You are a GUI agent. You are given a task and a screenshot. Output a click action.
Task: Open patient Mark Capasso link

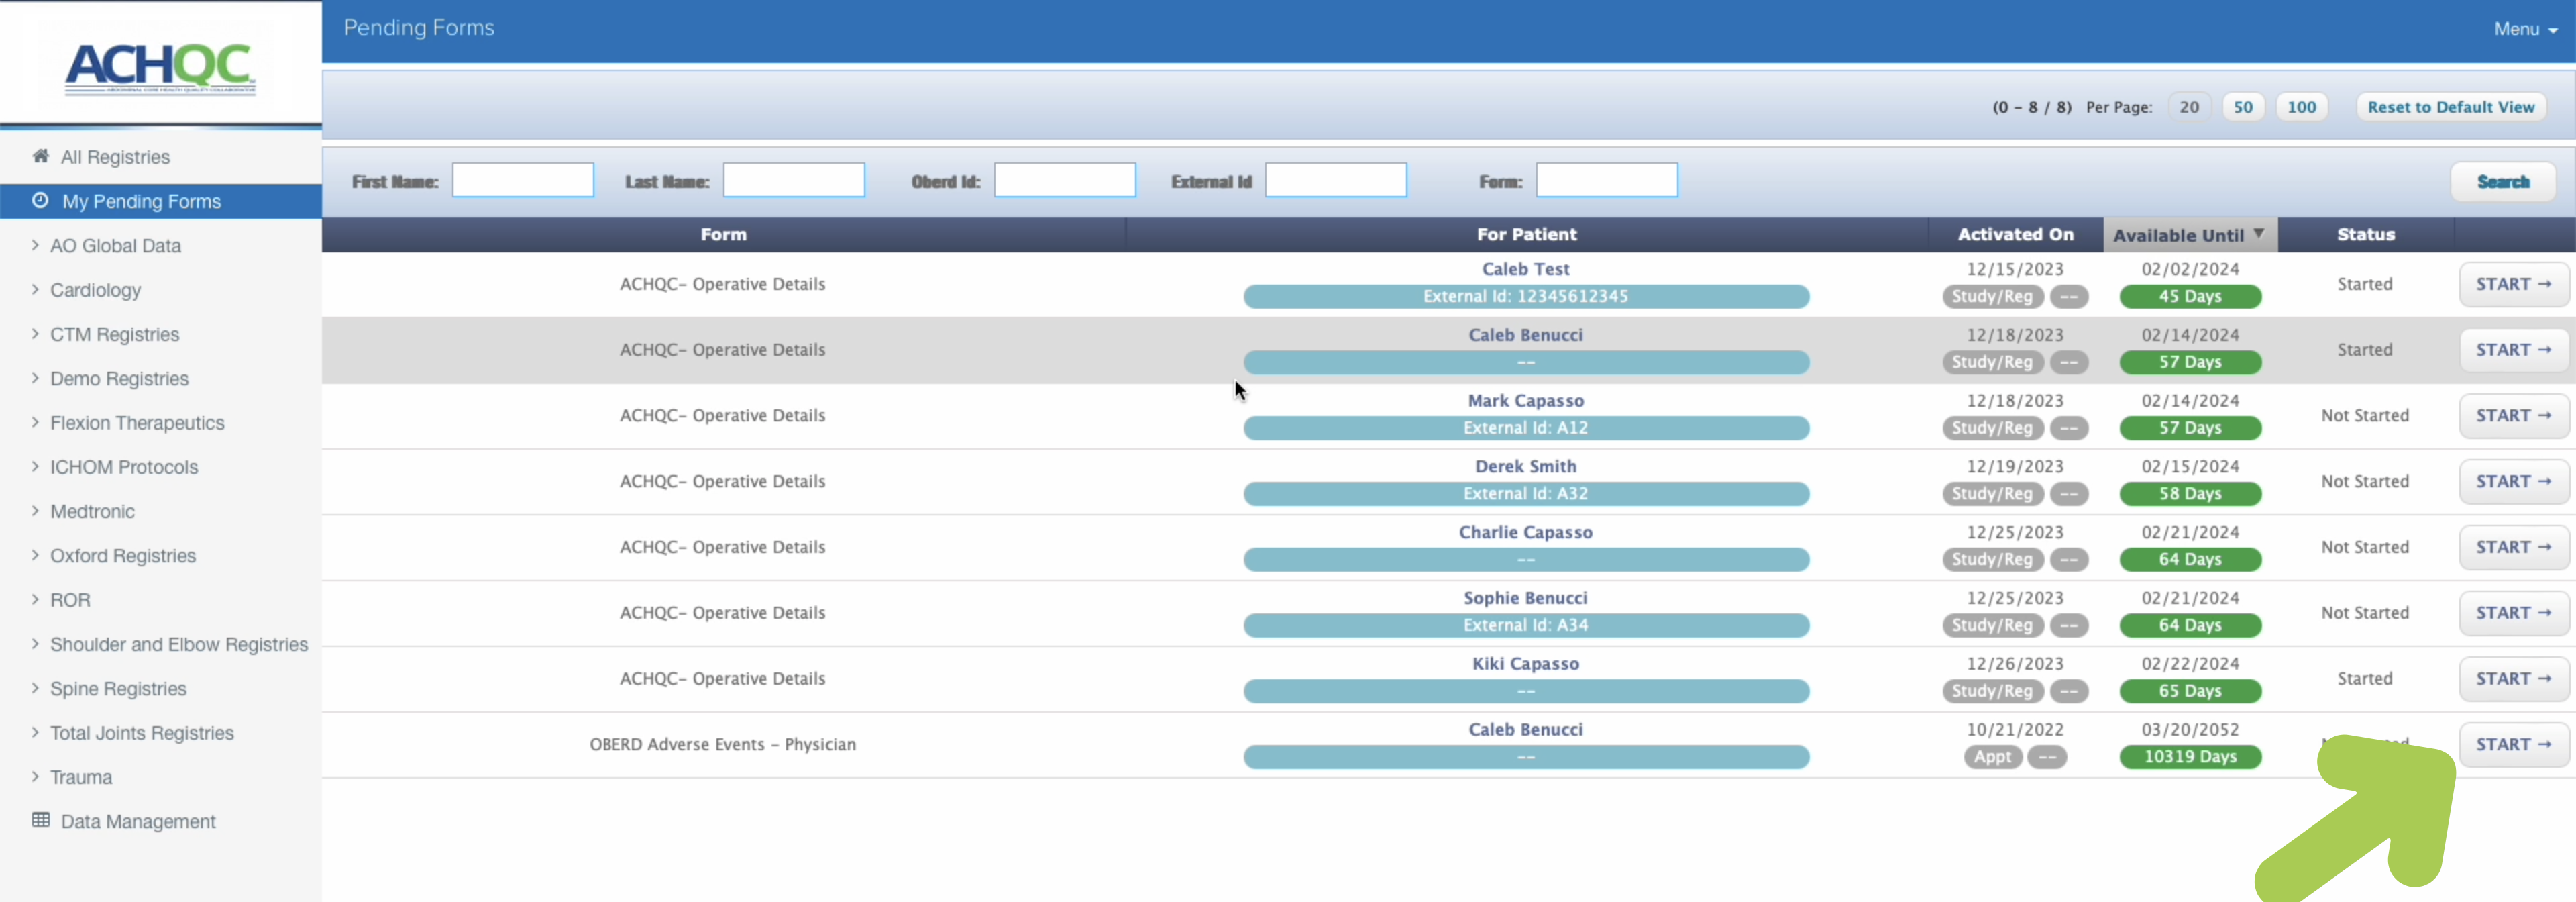tap(1525, 401)
